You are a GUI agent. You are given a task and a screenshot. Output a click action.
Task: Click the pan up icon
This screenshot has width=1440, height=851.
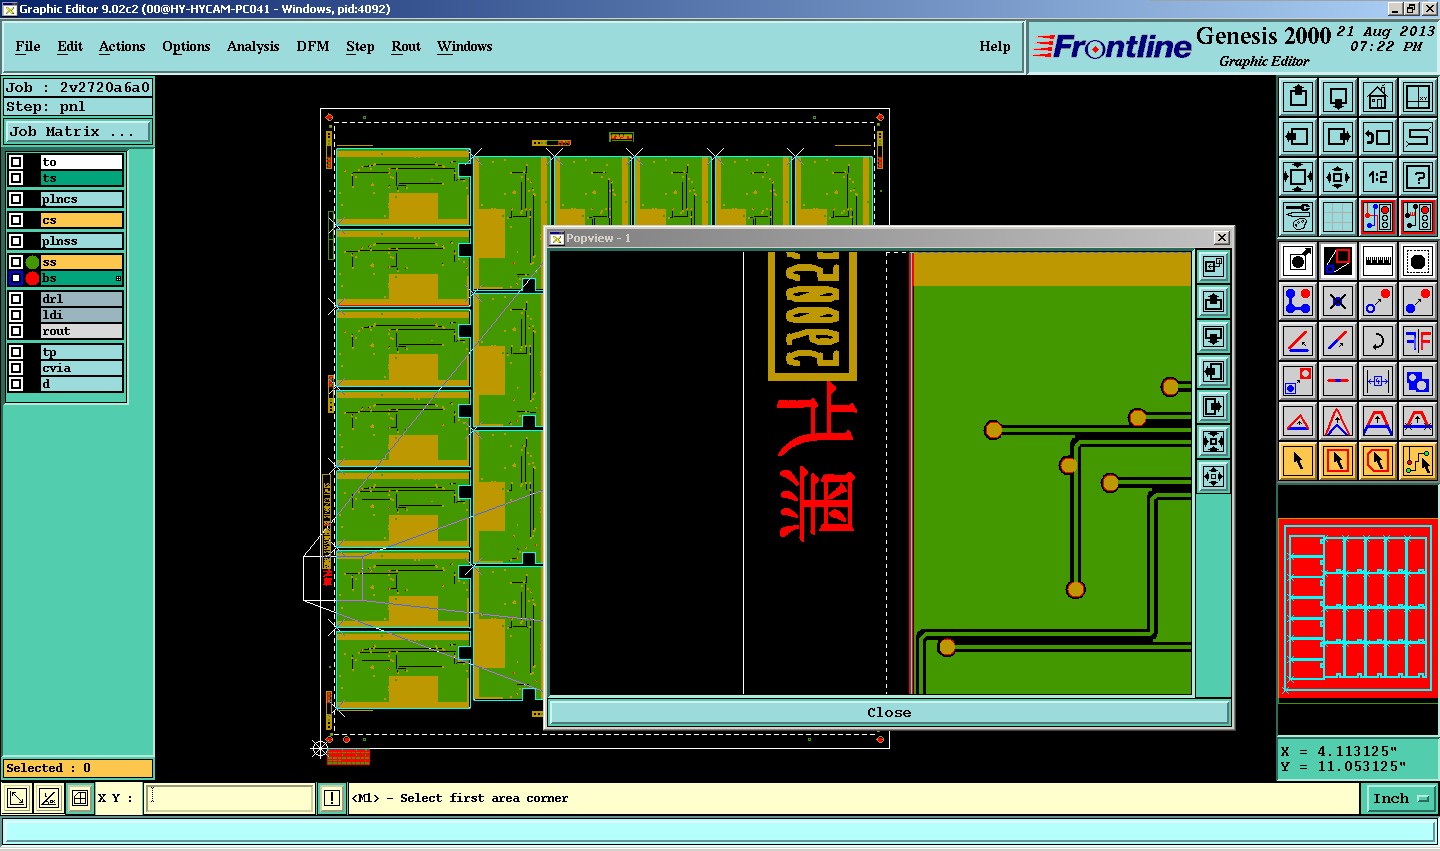[1298, 97]
